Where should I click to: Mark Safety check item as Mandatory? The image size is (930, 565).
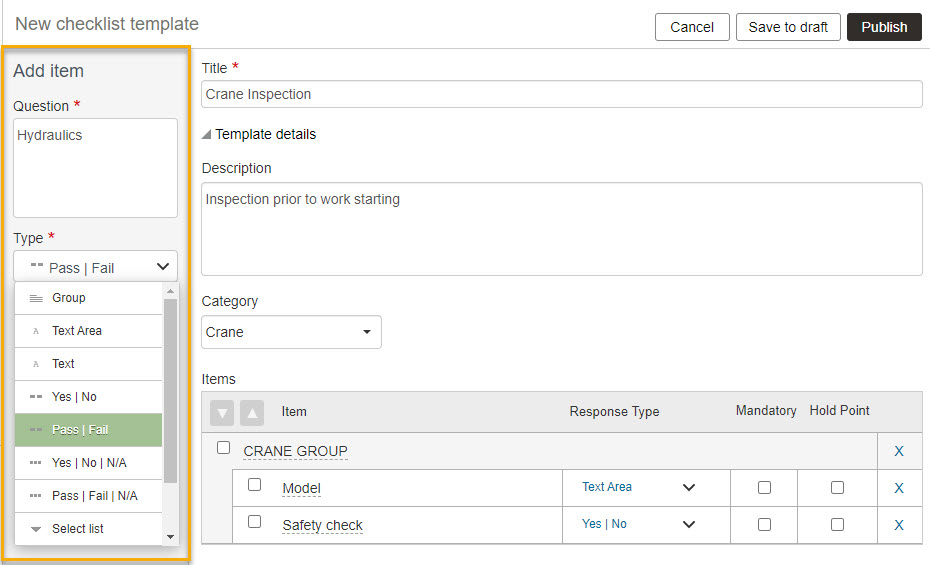coord(765,524)
